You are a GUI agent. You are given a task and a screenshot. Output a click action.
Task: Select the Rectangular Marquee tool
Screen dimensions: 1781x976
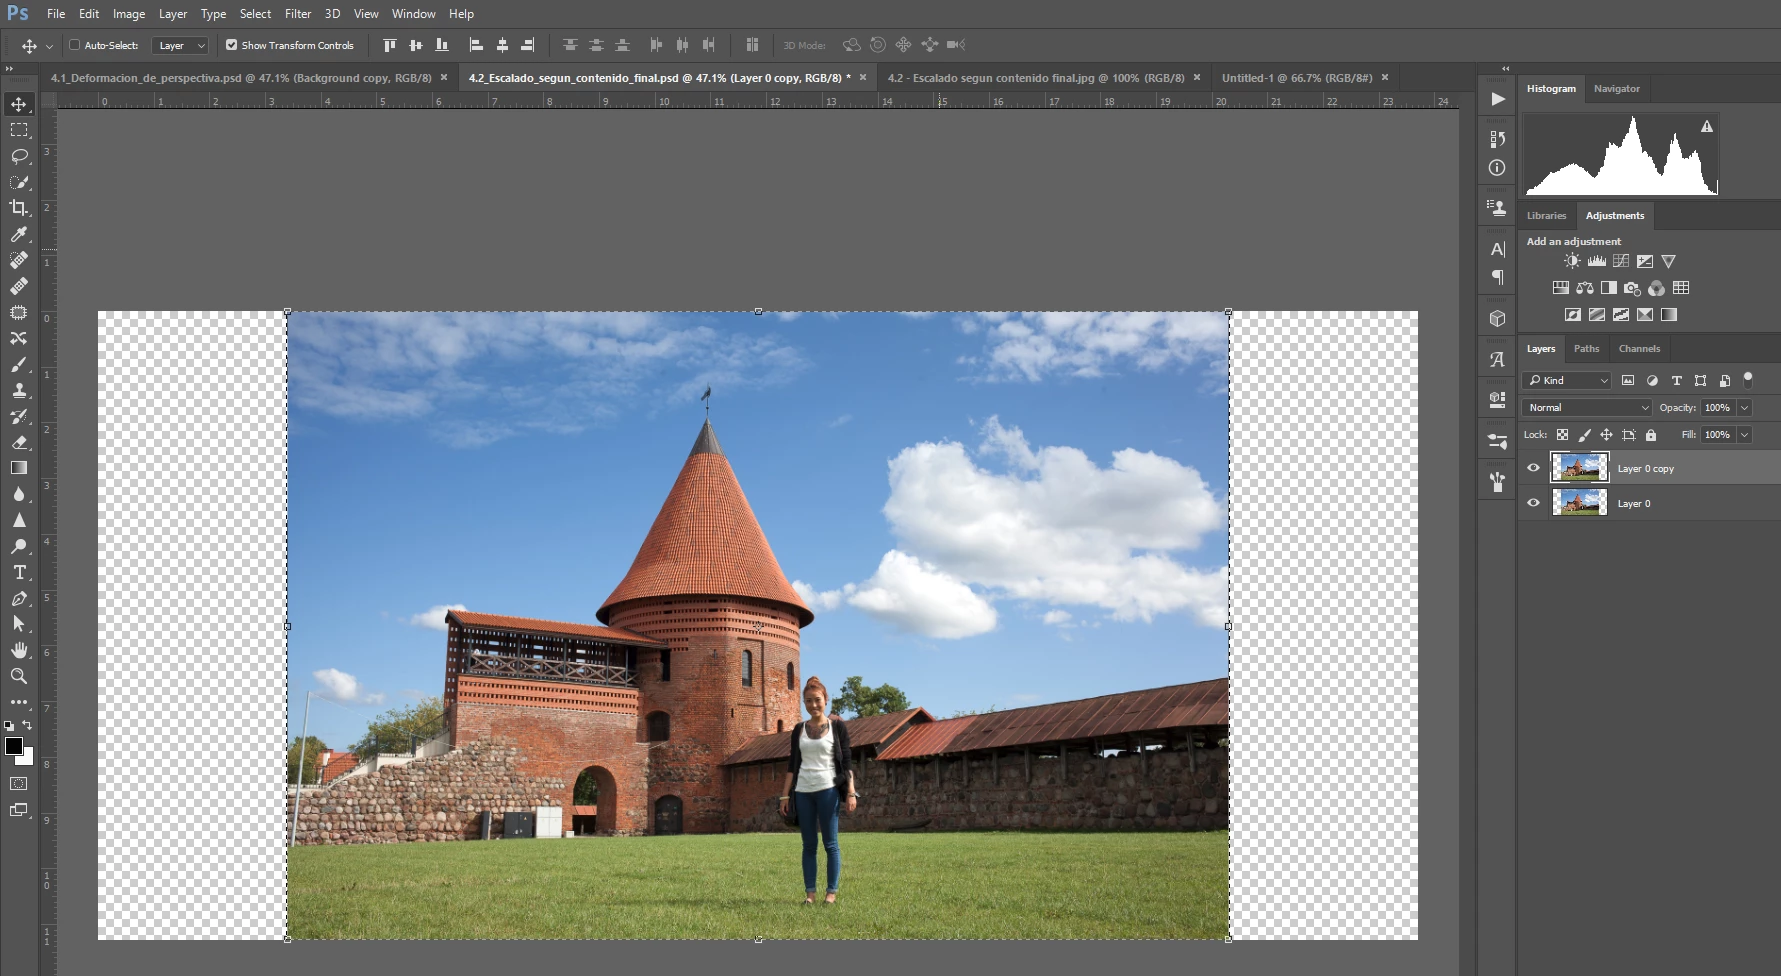coord(19,130)
